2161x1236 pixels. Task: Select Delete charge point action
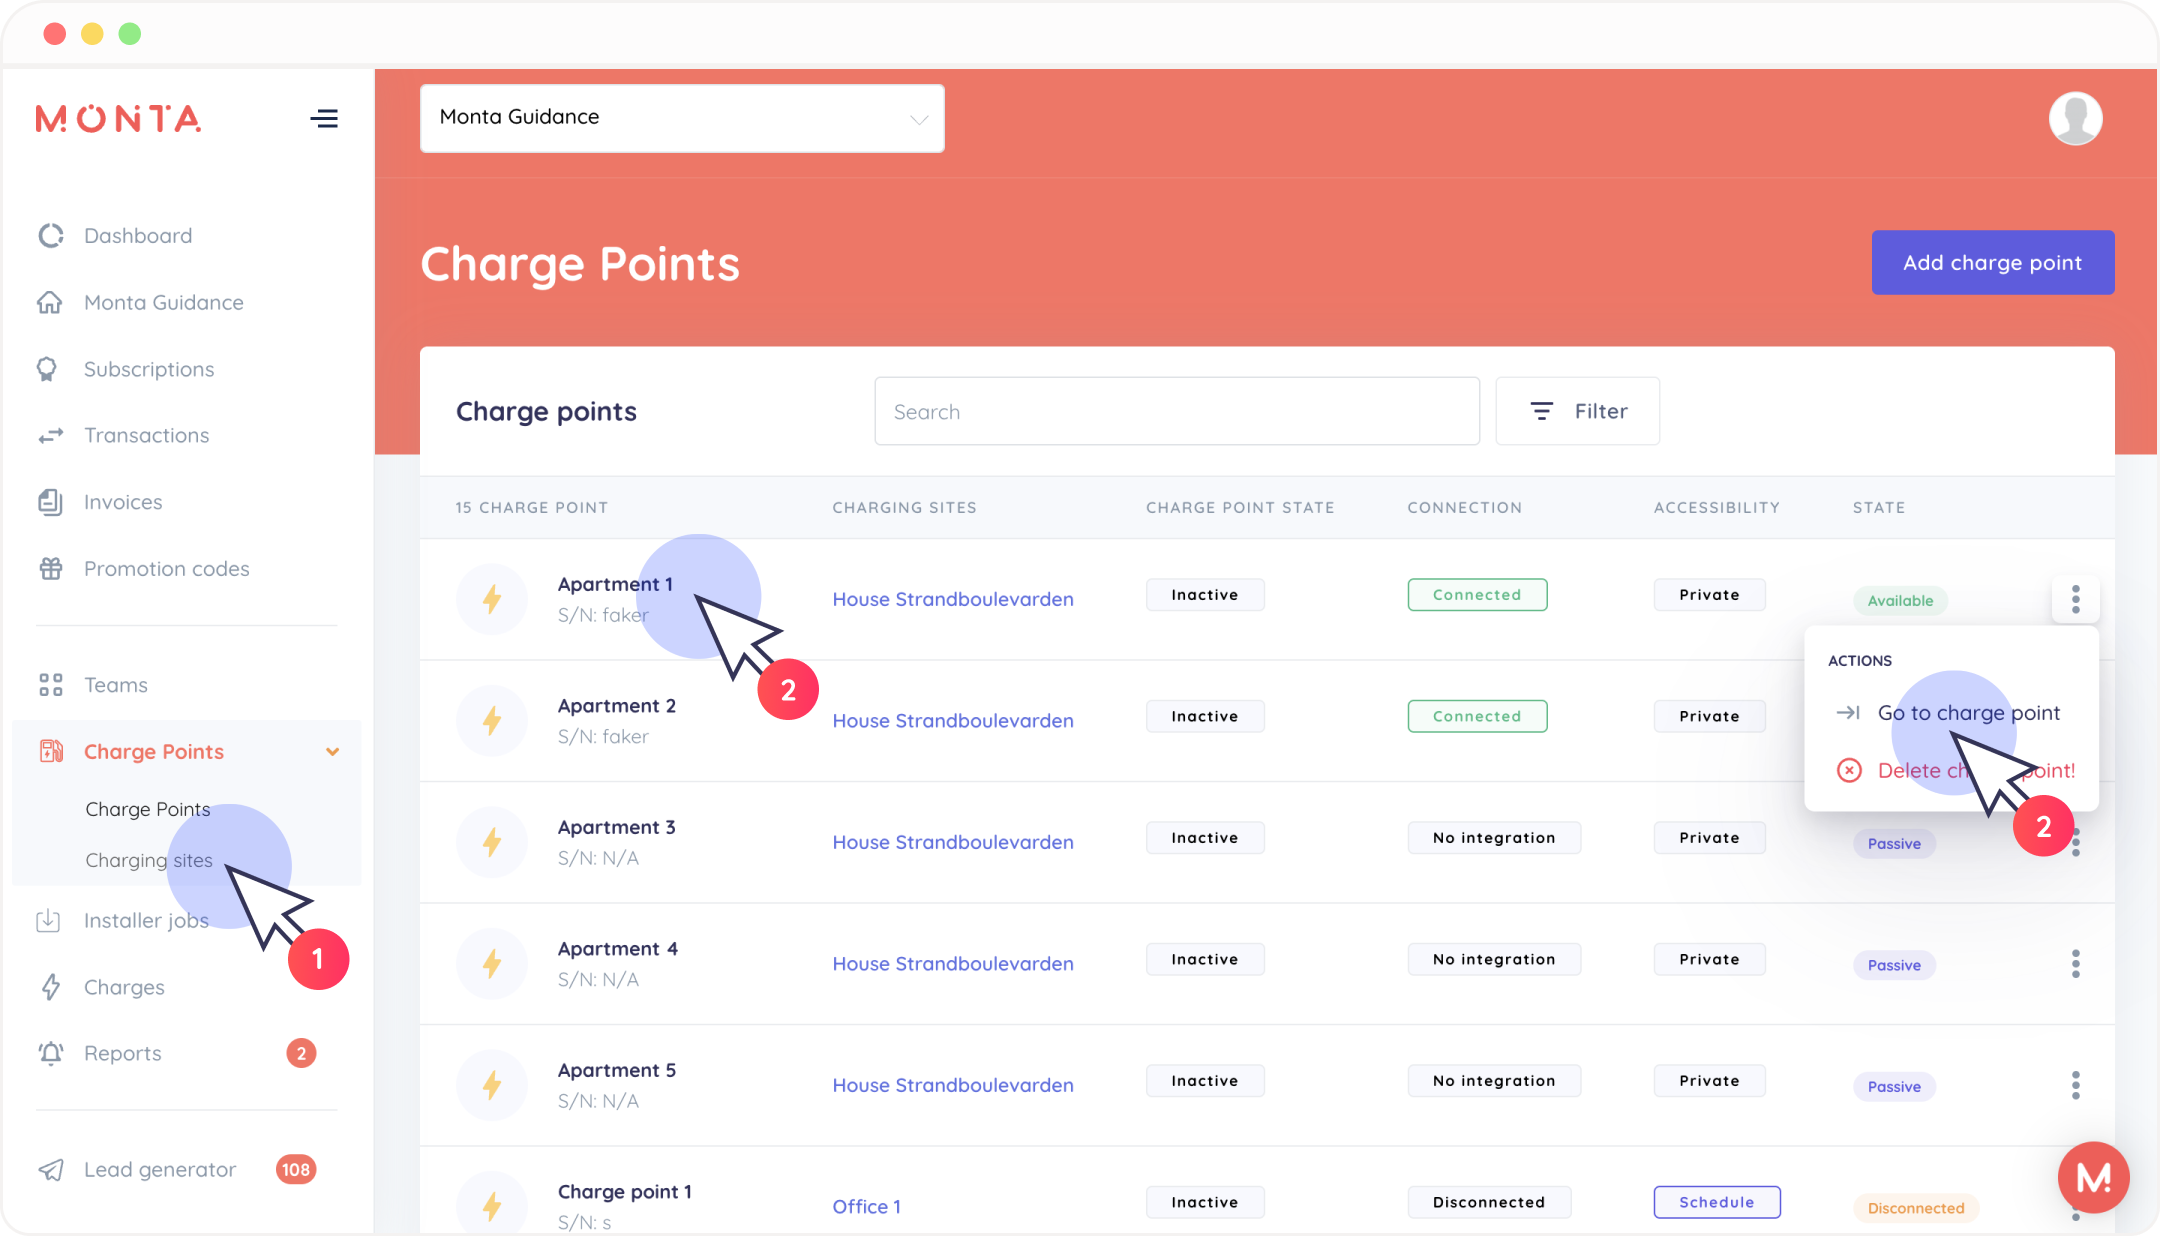pyautogui.click(x=1955, y=771)
